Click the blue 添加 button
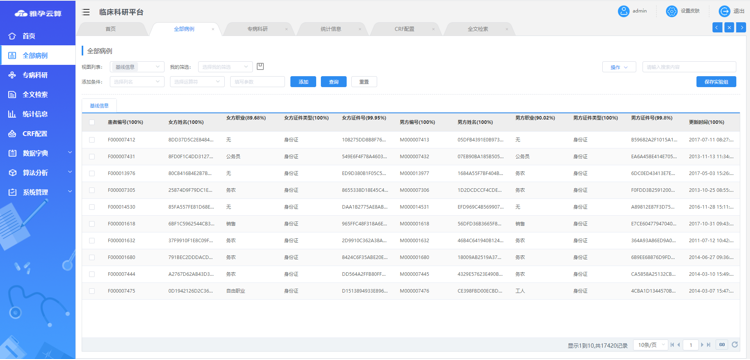This screenshot has width=750, height=360. tap(303, 82)
